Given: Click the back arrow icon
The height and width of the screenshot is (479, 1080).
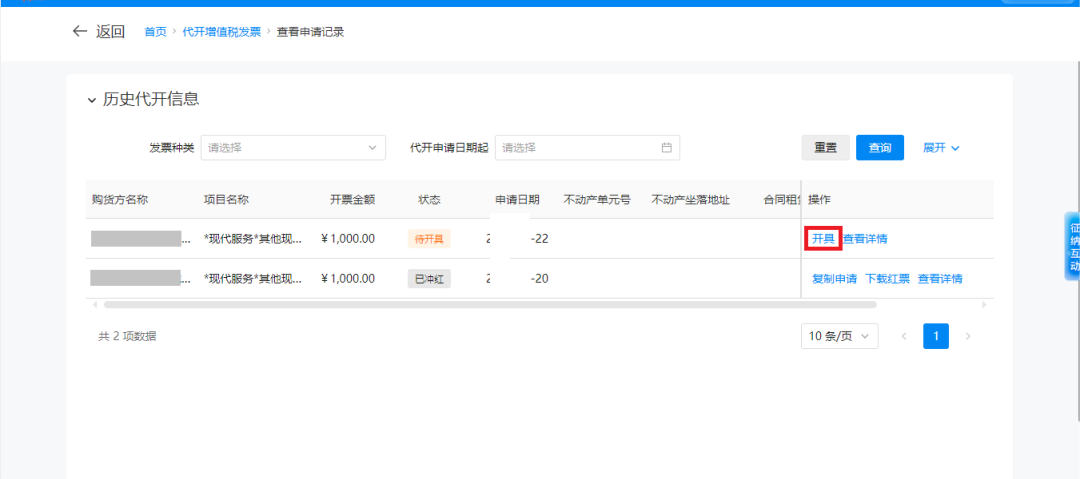Looking at the screenshot, I should [x=80, y=31].
